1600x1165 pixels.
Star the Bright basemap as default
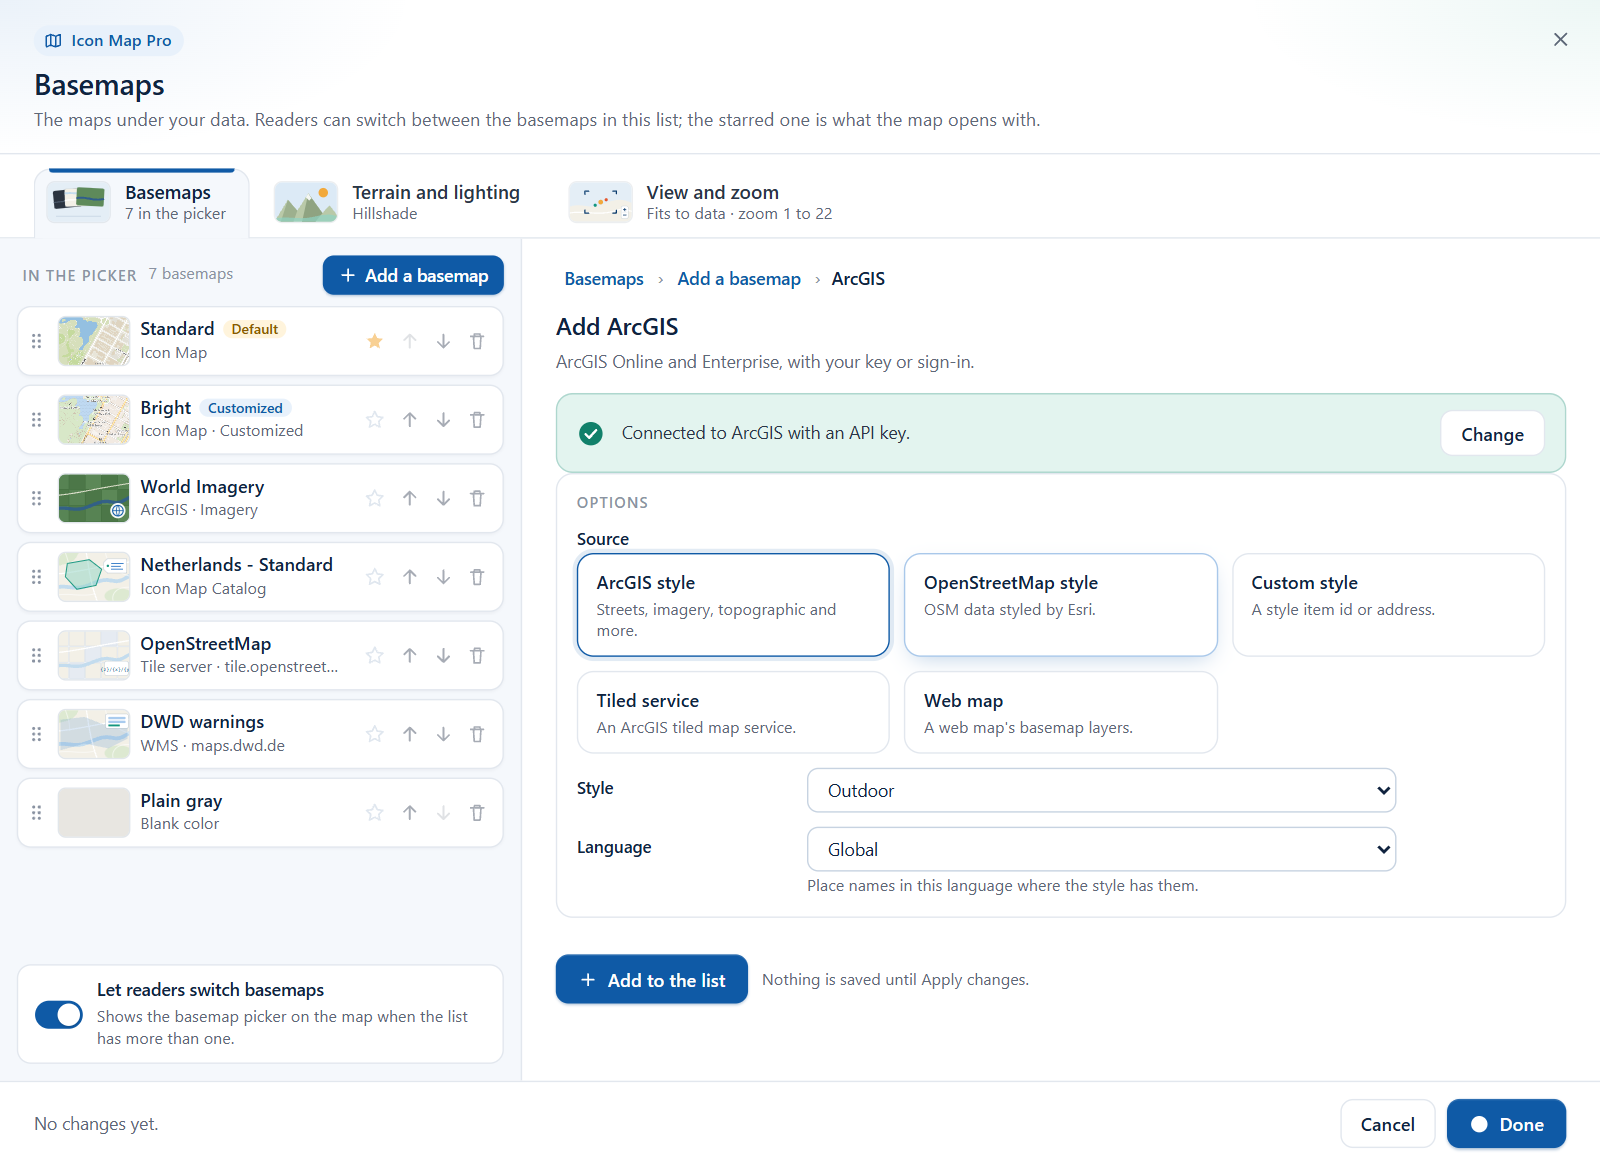(x=375, y=420)
